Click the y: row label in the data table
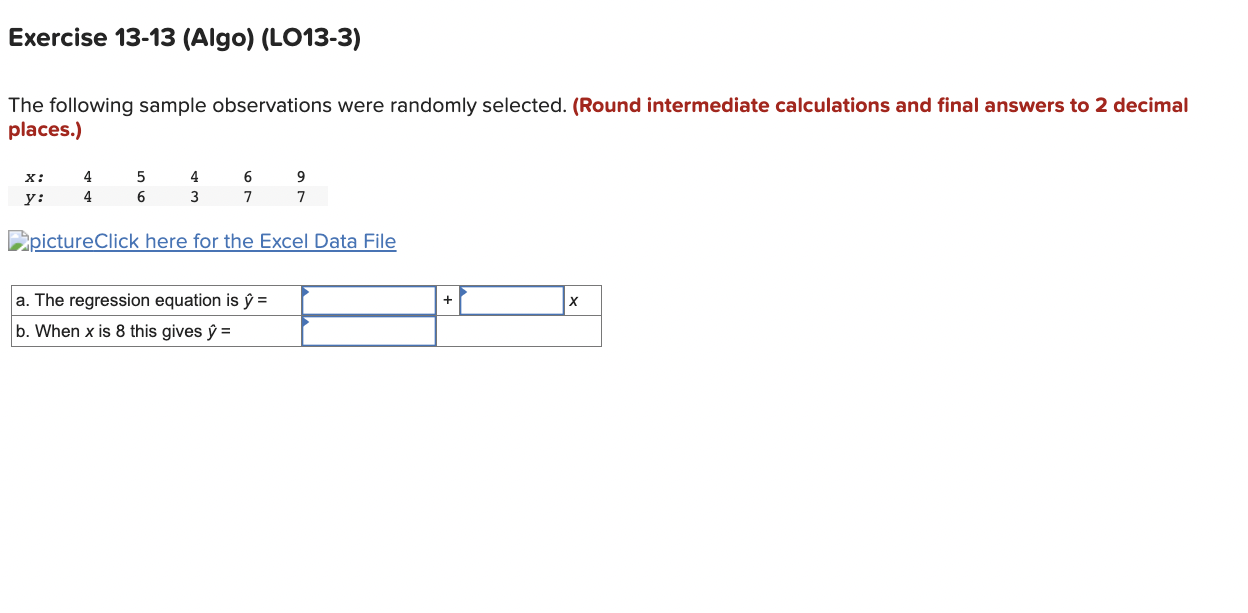Image resolution: width=1248 pixels, height=613 pixels. [31, 197]
